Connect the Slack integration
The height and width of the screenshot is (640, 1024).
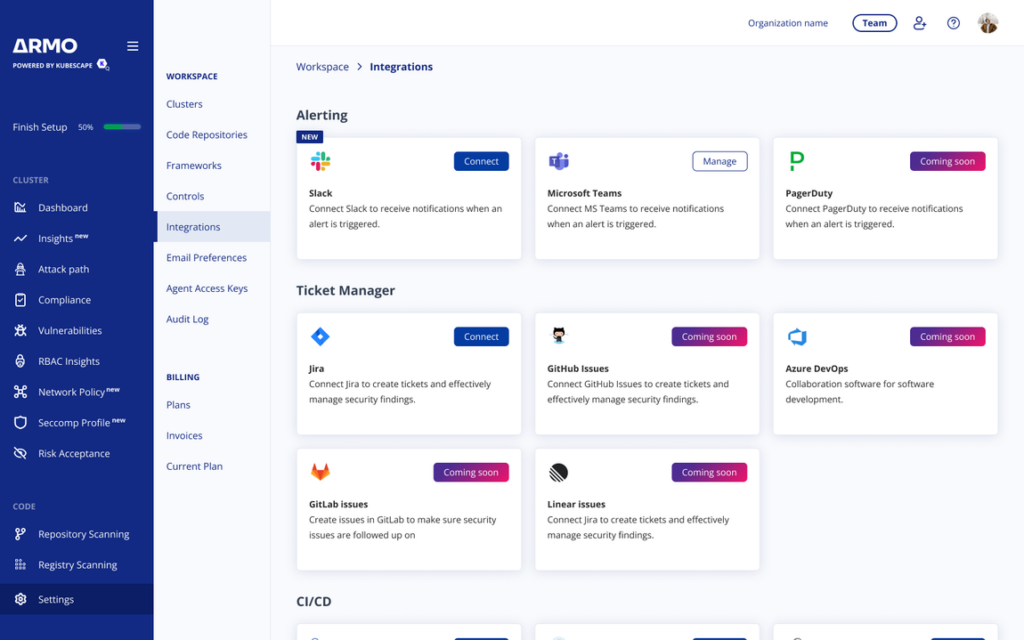point(481,161)
